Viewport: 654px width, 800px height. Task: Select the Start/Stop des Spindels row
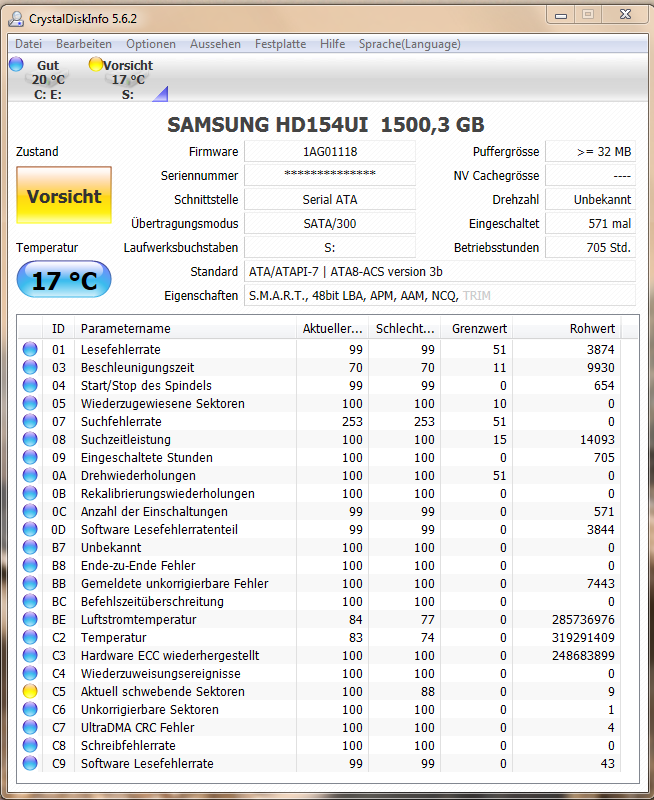pyautogui.click(x=320, y=385)
